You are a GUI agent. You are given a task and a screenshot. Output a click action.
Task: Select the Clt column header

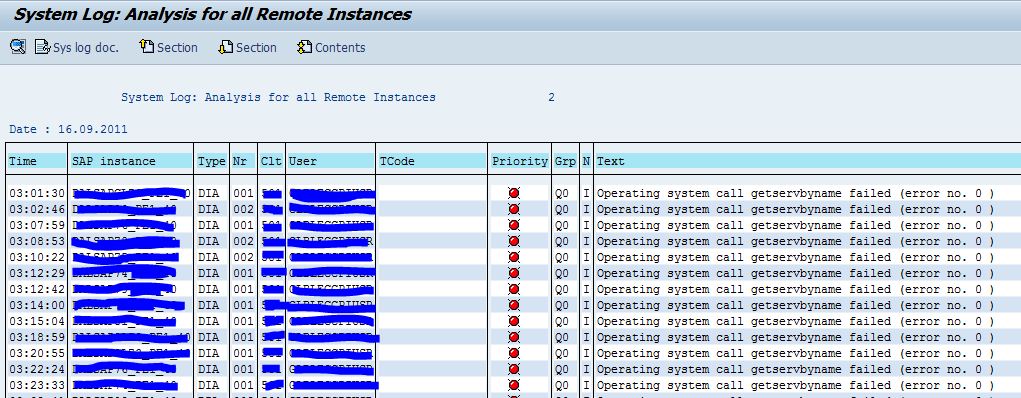coord(272,161)
